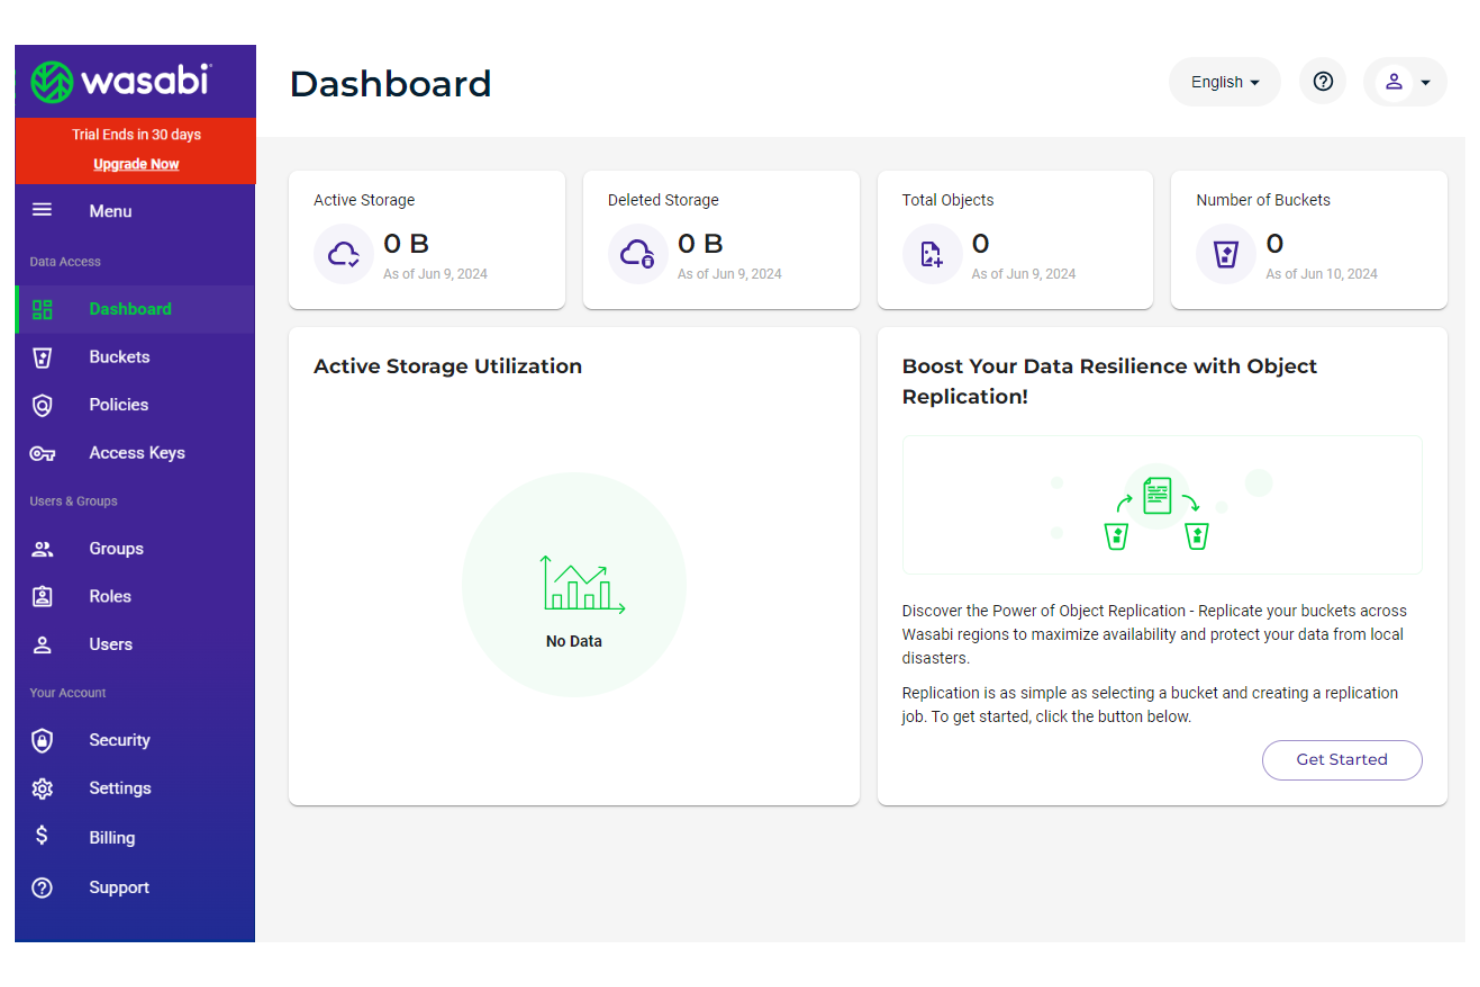This screenshot has height=987, width=1480.
Task: Click the Access Keys key icon
Action: tap(42, 453)
